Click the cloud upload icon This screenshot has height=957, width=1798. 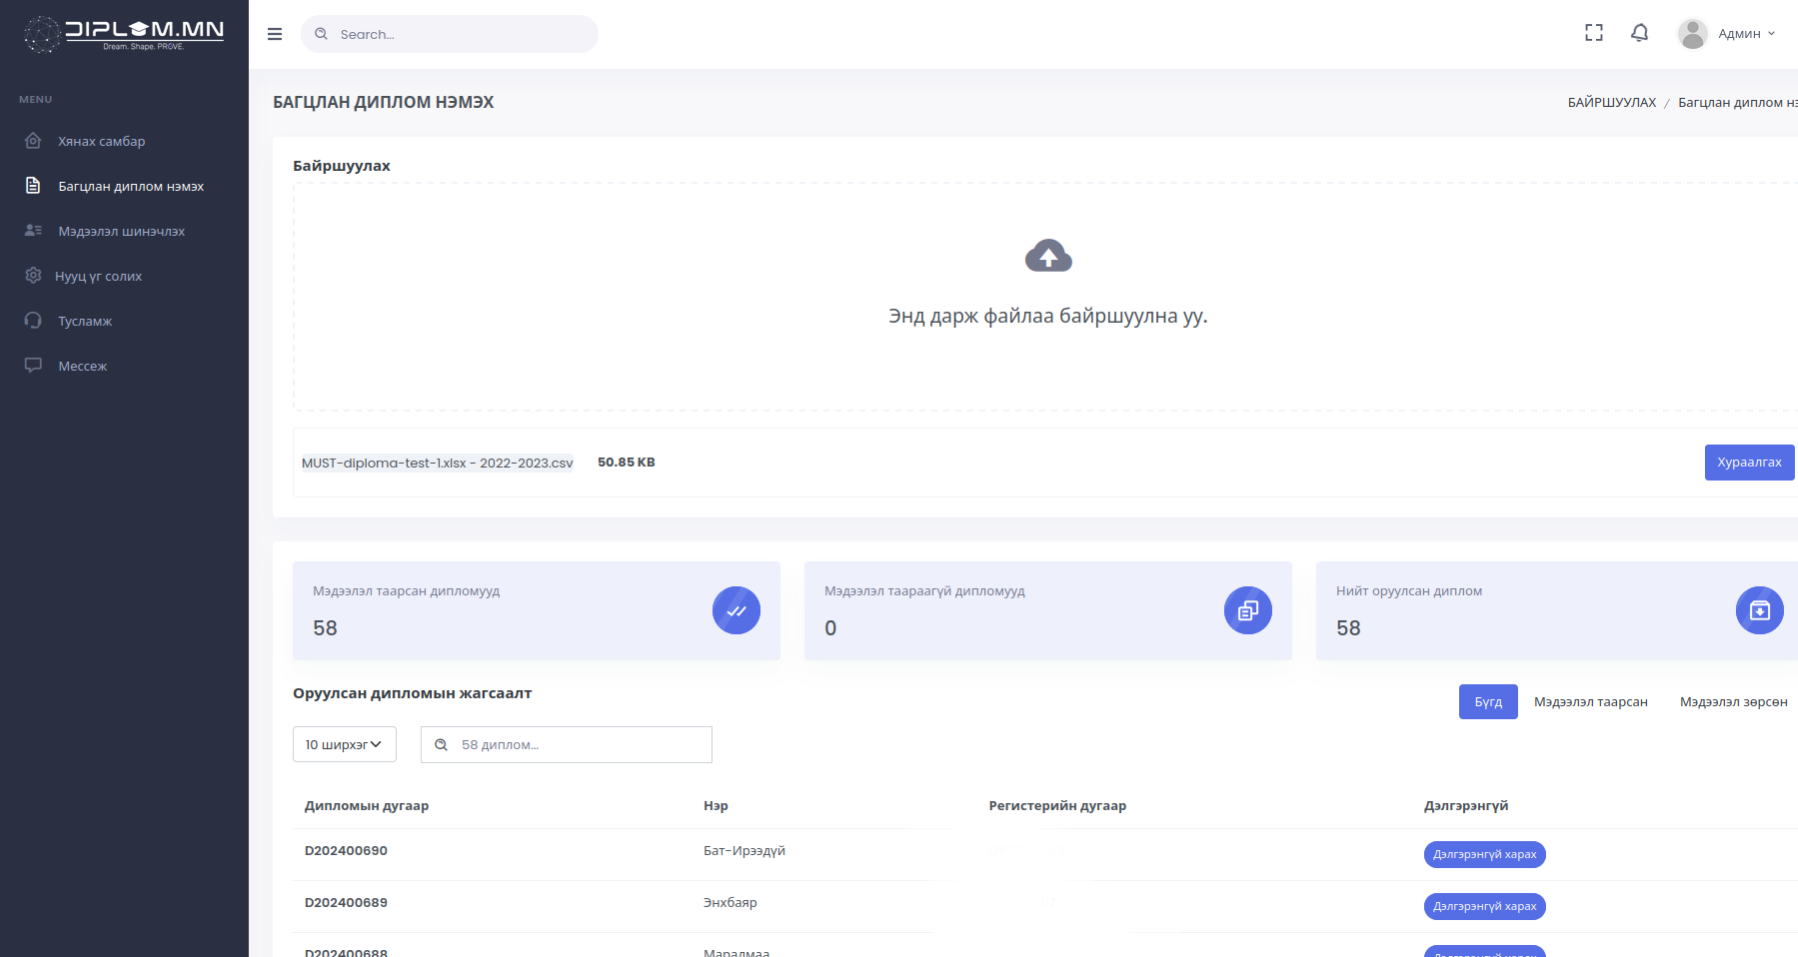[x=1048, y=256]
